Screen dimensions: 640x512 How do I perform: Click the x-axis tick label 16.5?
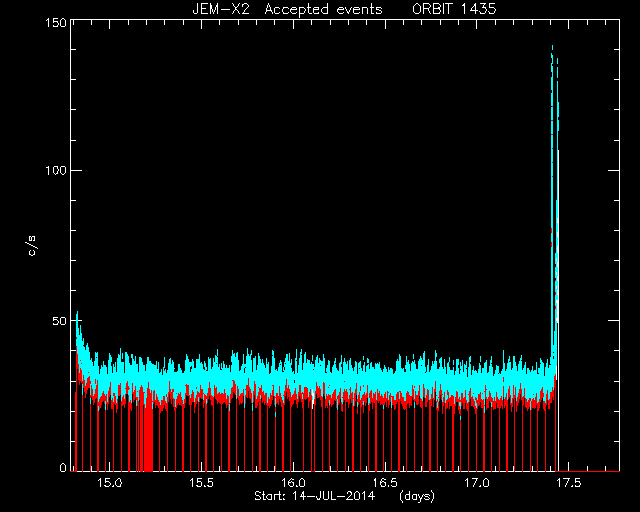coord(385,483)
